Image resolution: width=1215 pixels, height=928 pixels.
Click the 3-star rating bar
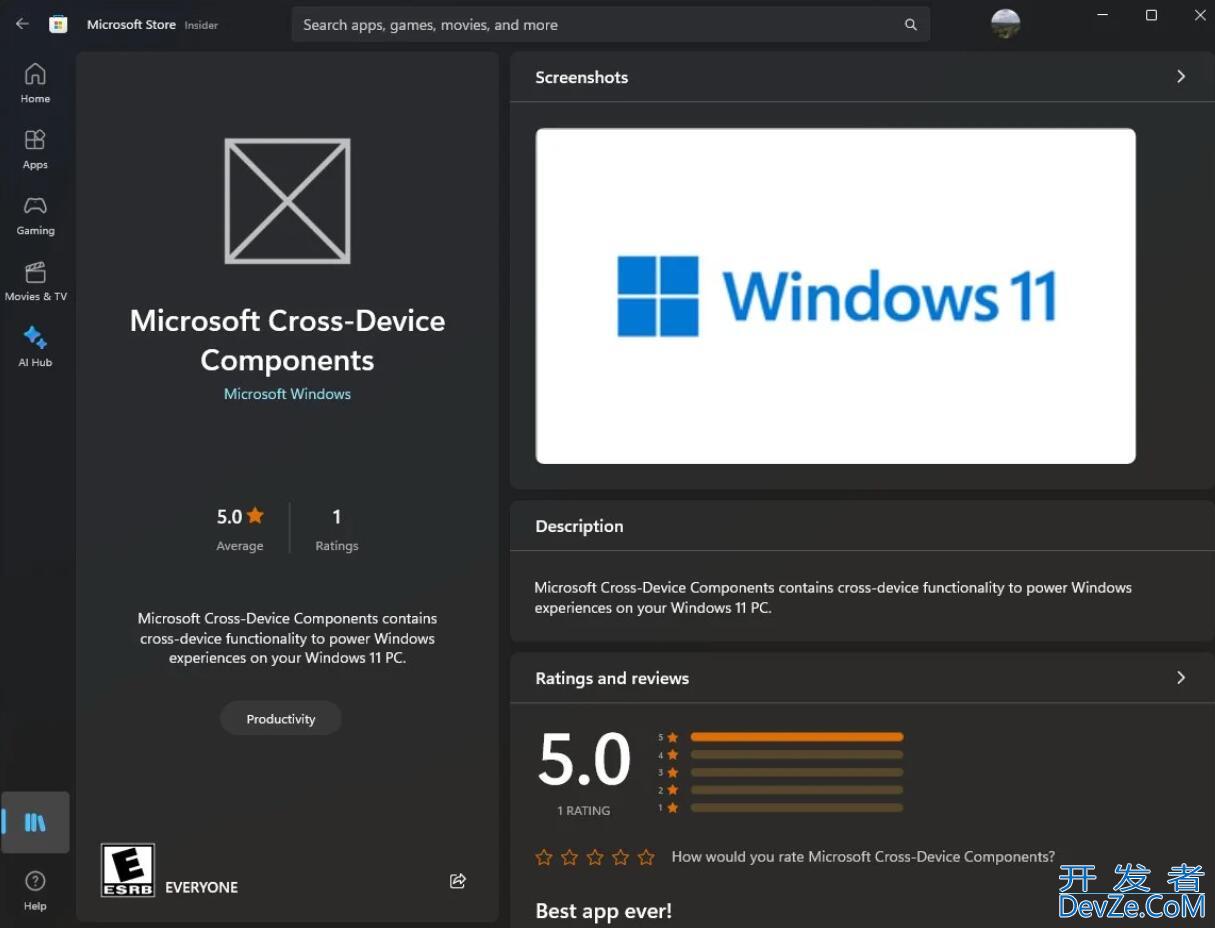point(796,772)
